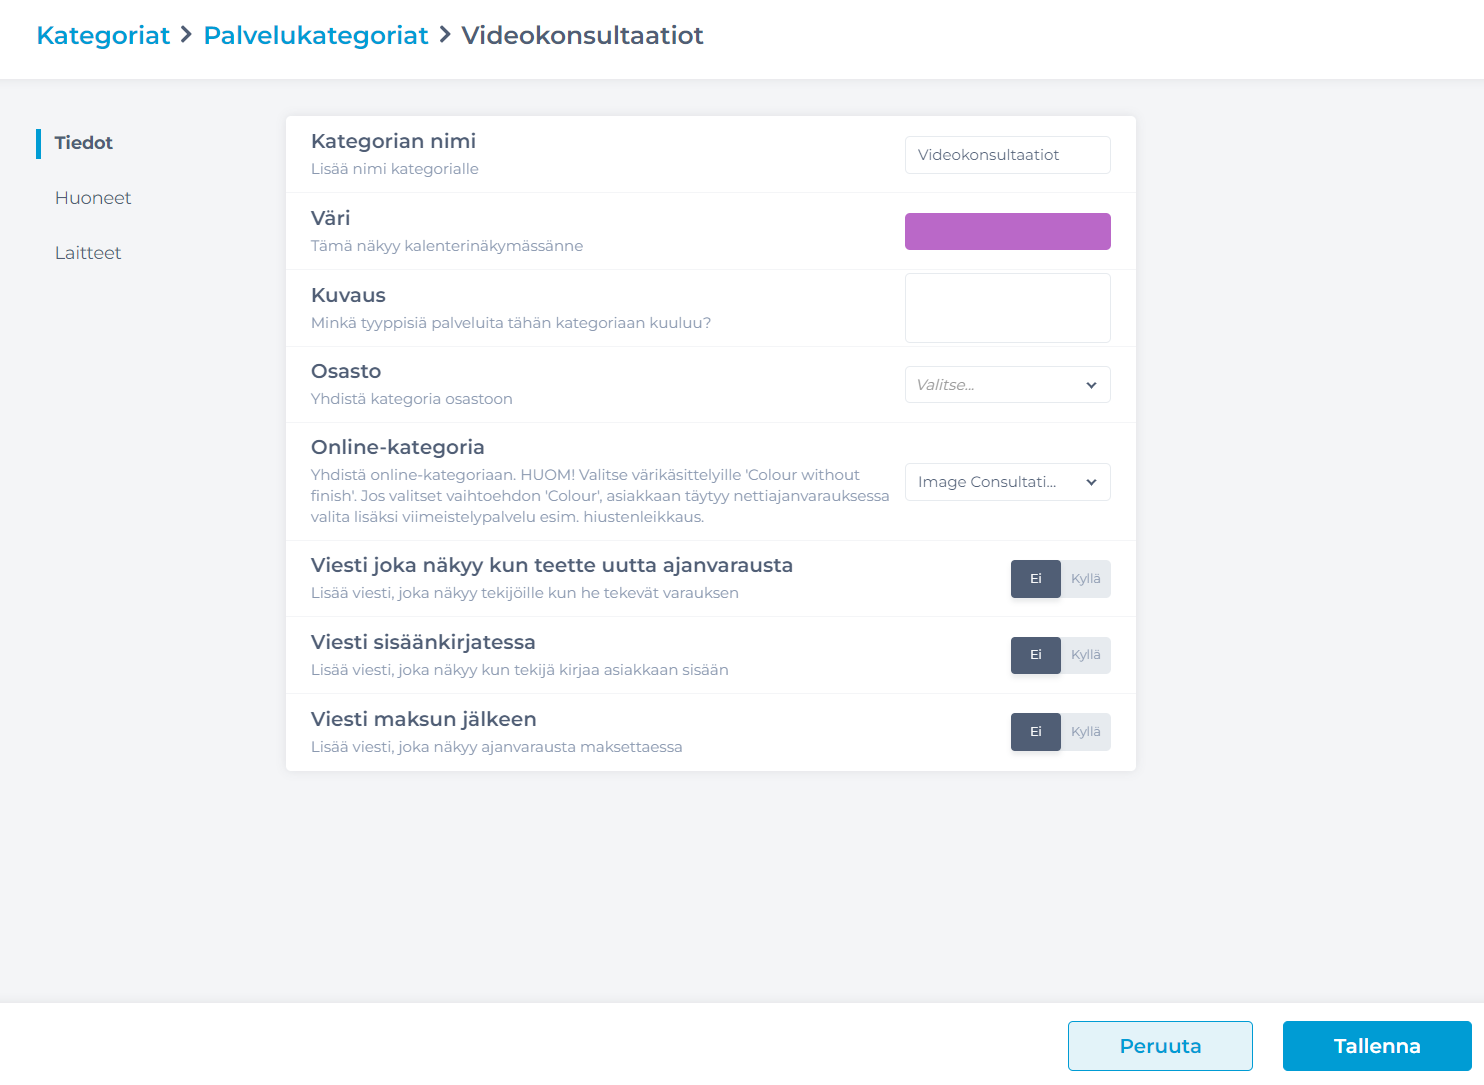Image resolution: width=1484 pixels, height=1085 pixels.
Task: Focus the Kategorian nimi text field
Action: [1008, 155]
